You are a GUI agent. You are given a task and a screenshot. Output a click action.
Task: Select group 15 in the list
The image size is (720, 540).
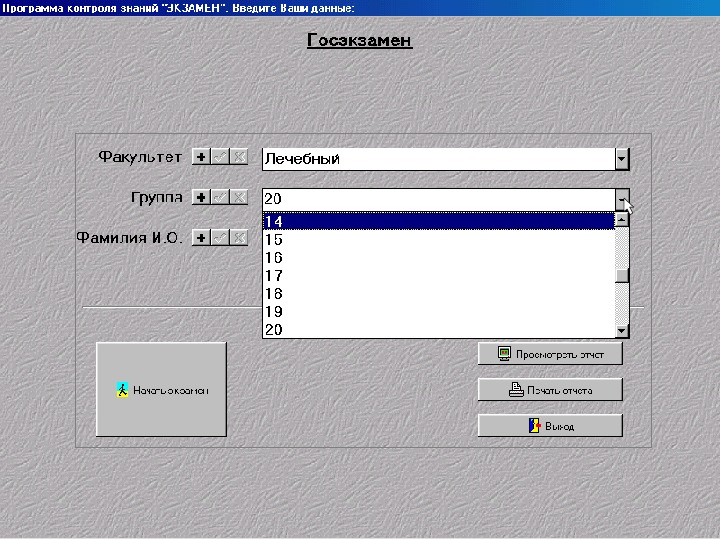pyautogui.click(x=439, y=240)
